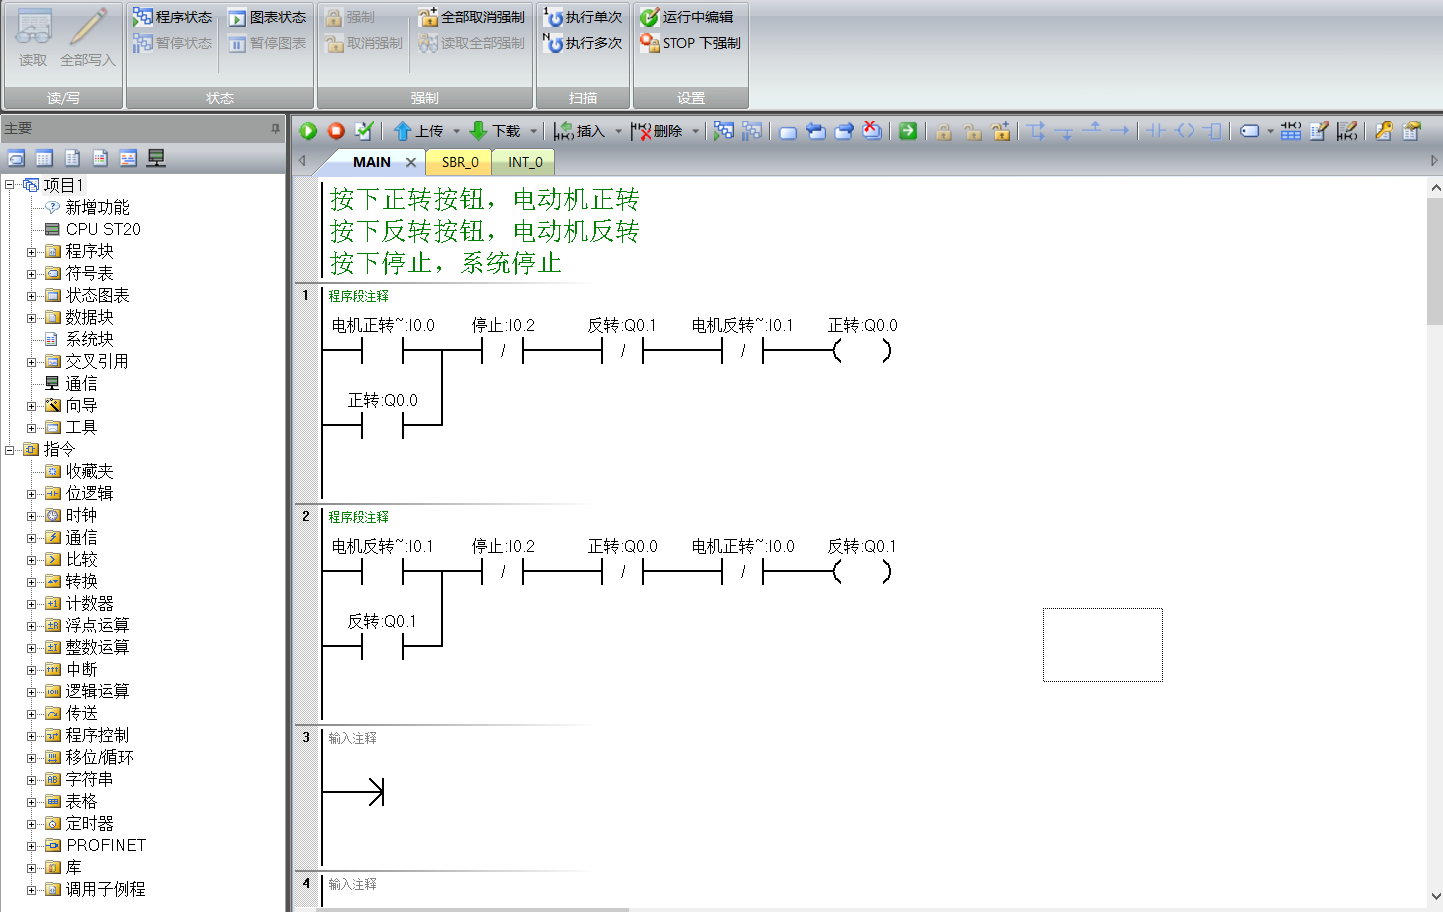Collapse the 指令 tree node
This screenshot has width=1443, height=912.
(10, 450)
